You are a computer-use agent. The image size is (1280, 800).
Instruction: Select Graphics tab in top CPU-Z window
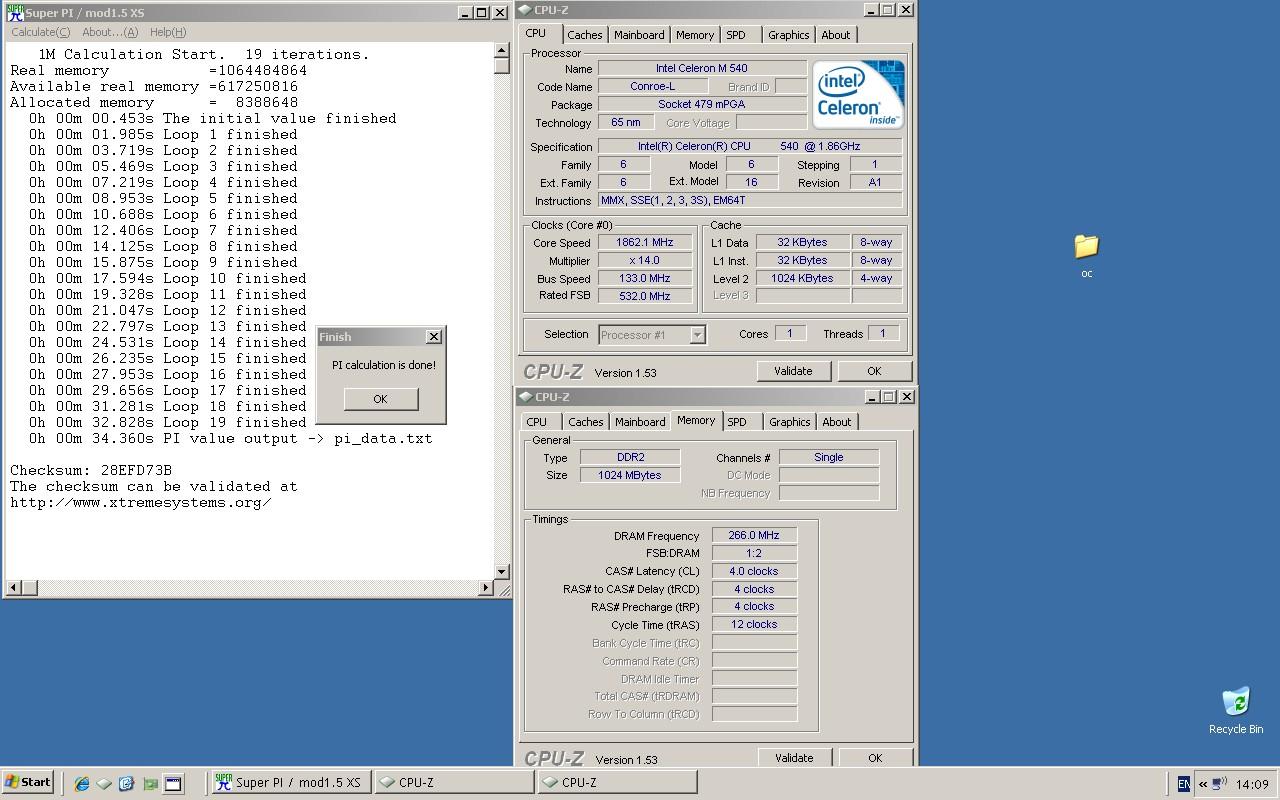coord(788,35)
